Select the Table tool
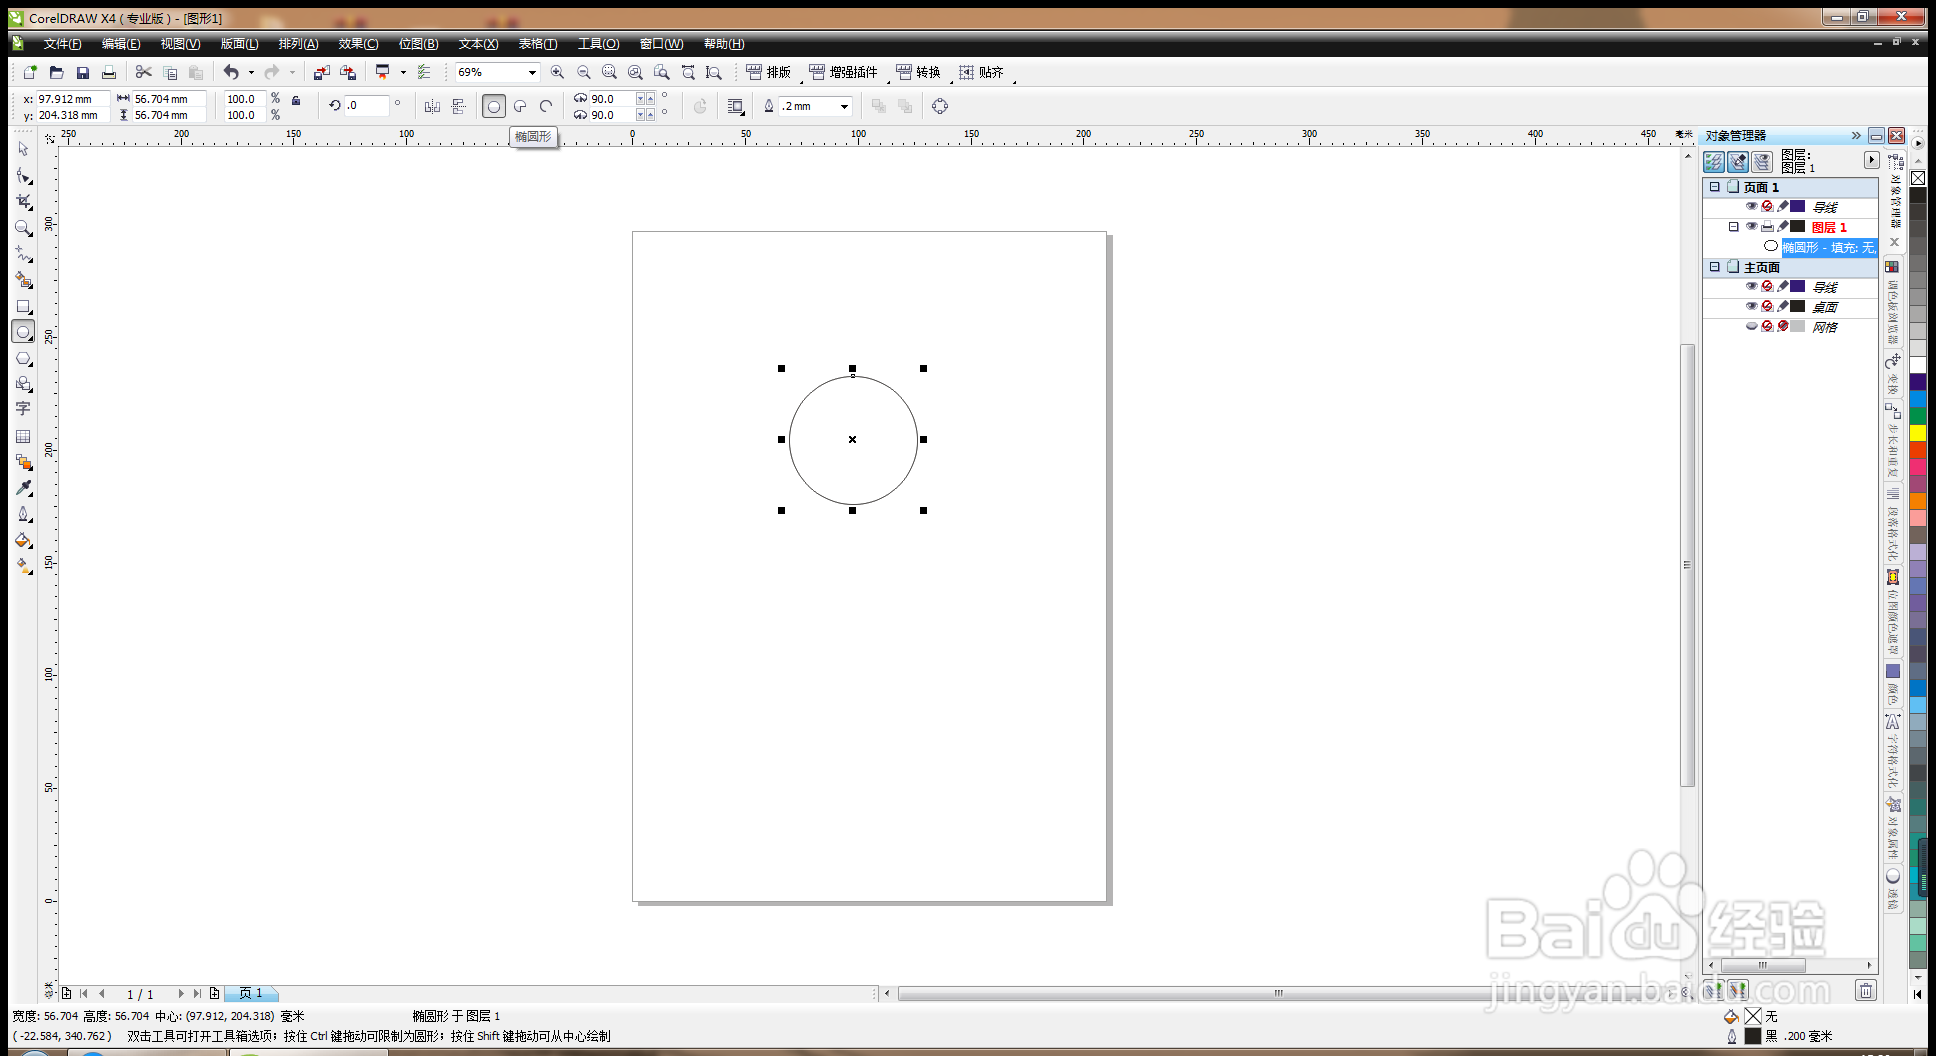This screenshot has width=1936, height=1056. coord(23,436)
